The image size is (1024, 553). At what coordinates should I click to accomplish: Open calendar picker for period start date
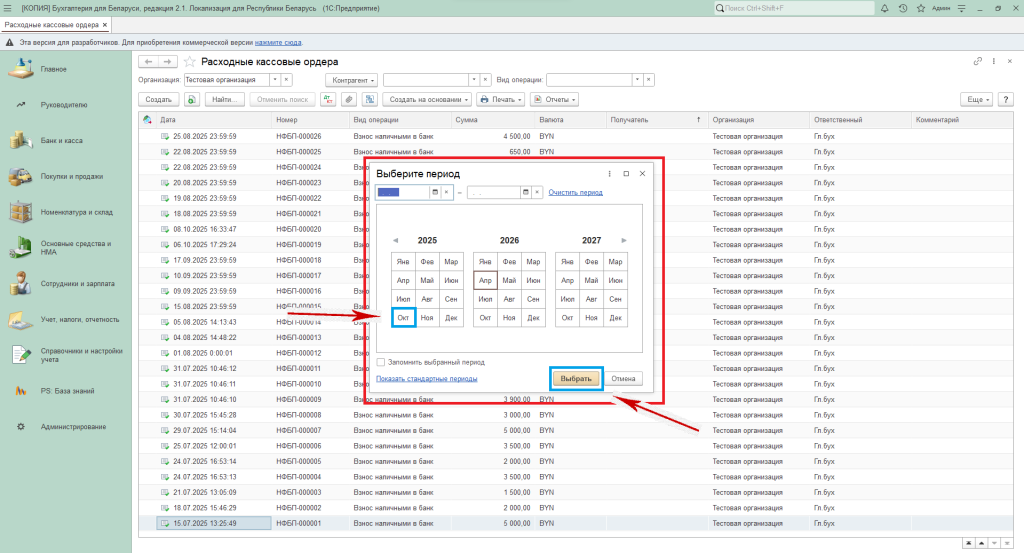tap(435, 192)
